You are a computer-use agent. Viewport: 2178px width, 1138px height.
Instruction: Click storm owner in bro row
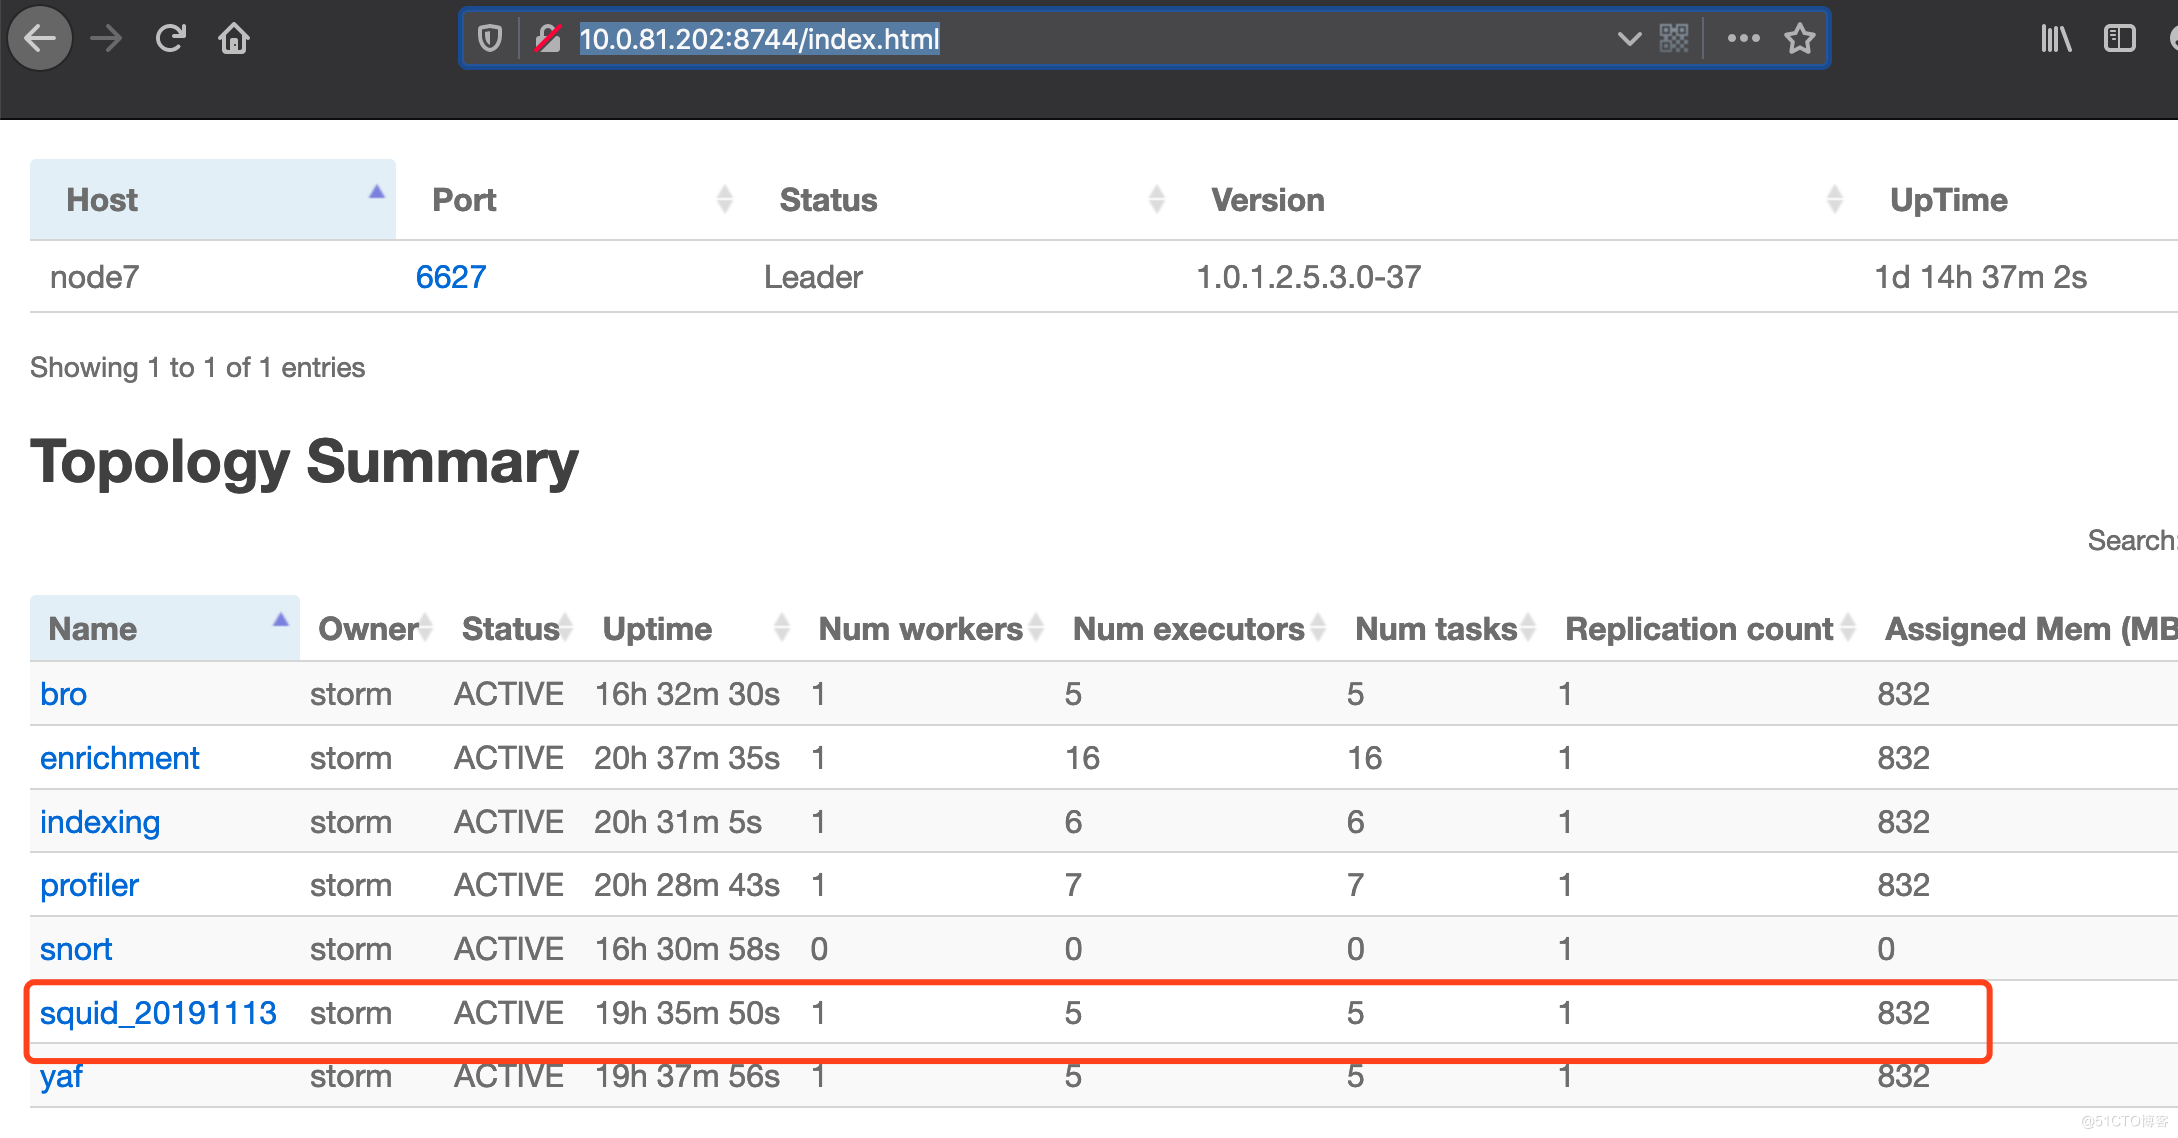351,694
